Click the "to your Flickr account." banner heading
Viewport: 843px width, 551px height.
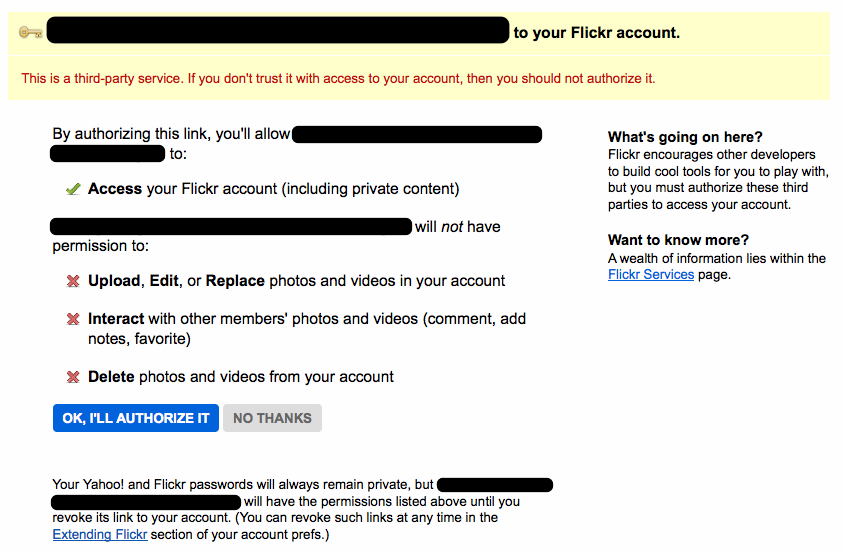[x=596, y=33]
